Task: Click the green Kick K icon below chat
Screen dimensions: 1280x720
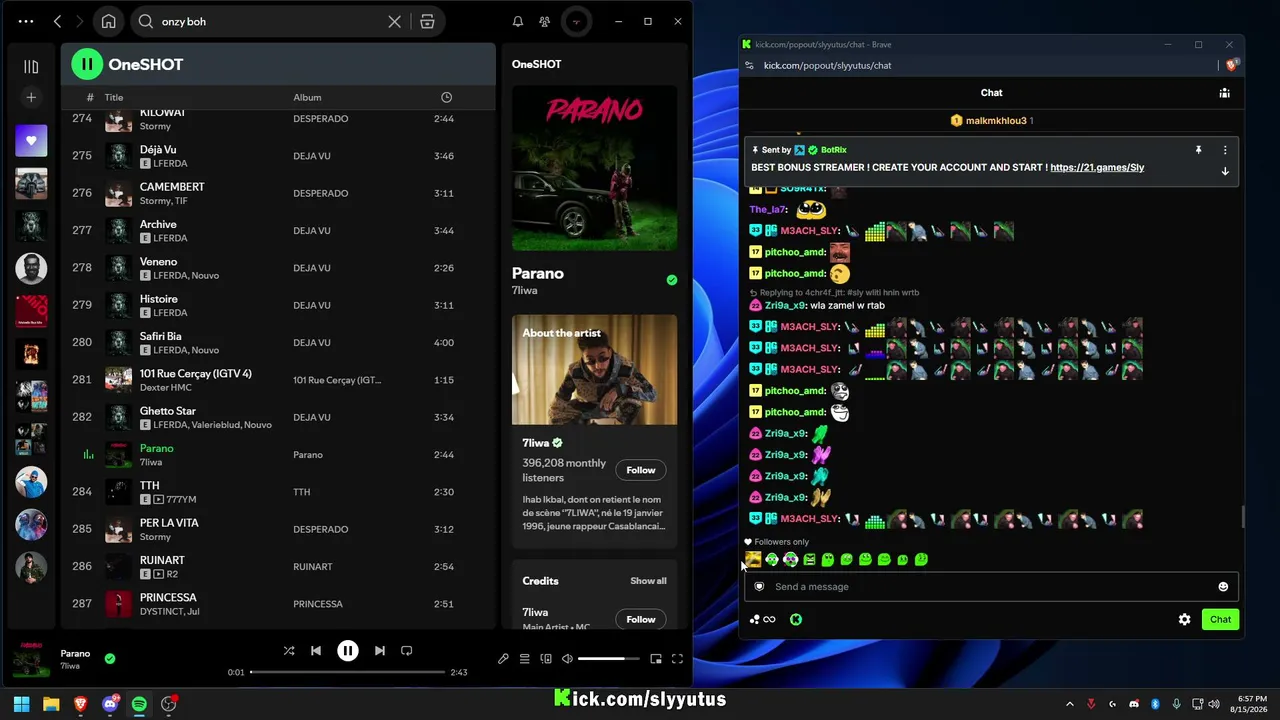Action: point(796,620)
